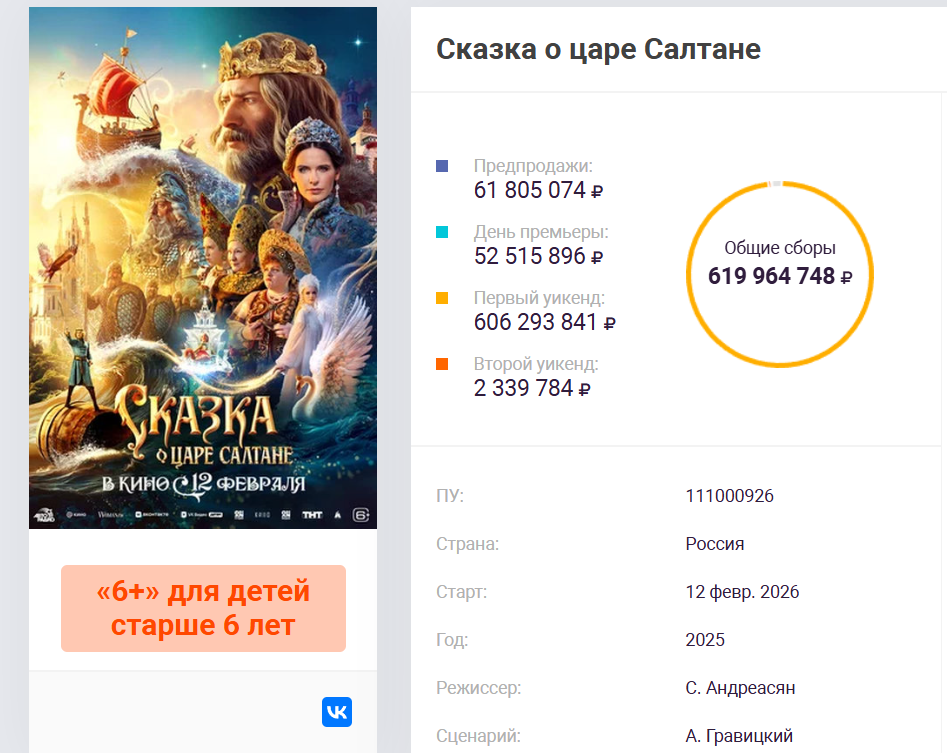Click the ПУ number 111000926
This screenshot has height=753, width=947.
point(730,496)
